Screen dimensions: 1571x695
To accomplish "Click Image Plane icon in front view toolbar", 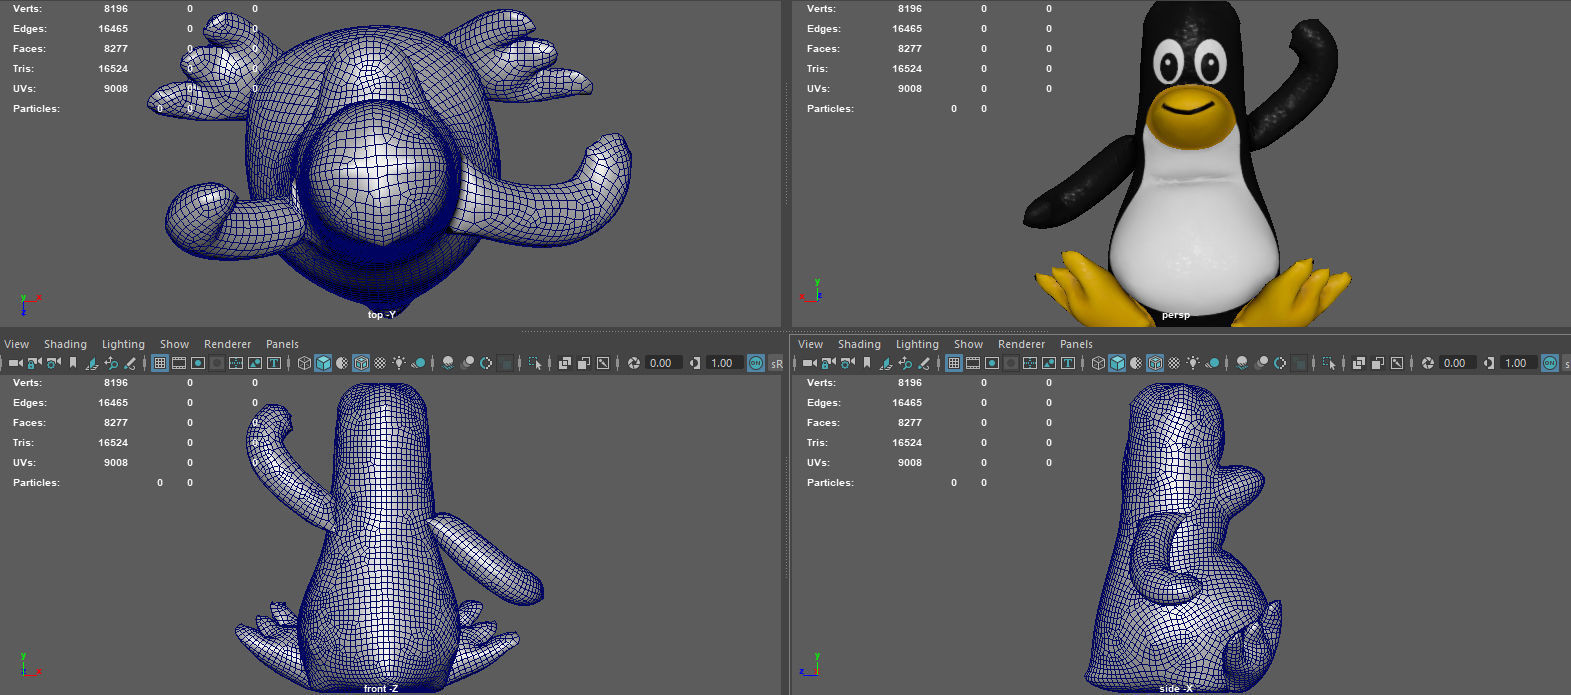I will click(x=92, y=363).
